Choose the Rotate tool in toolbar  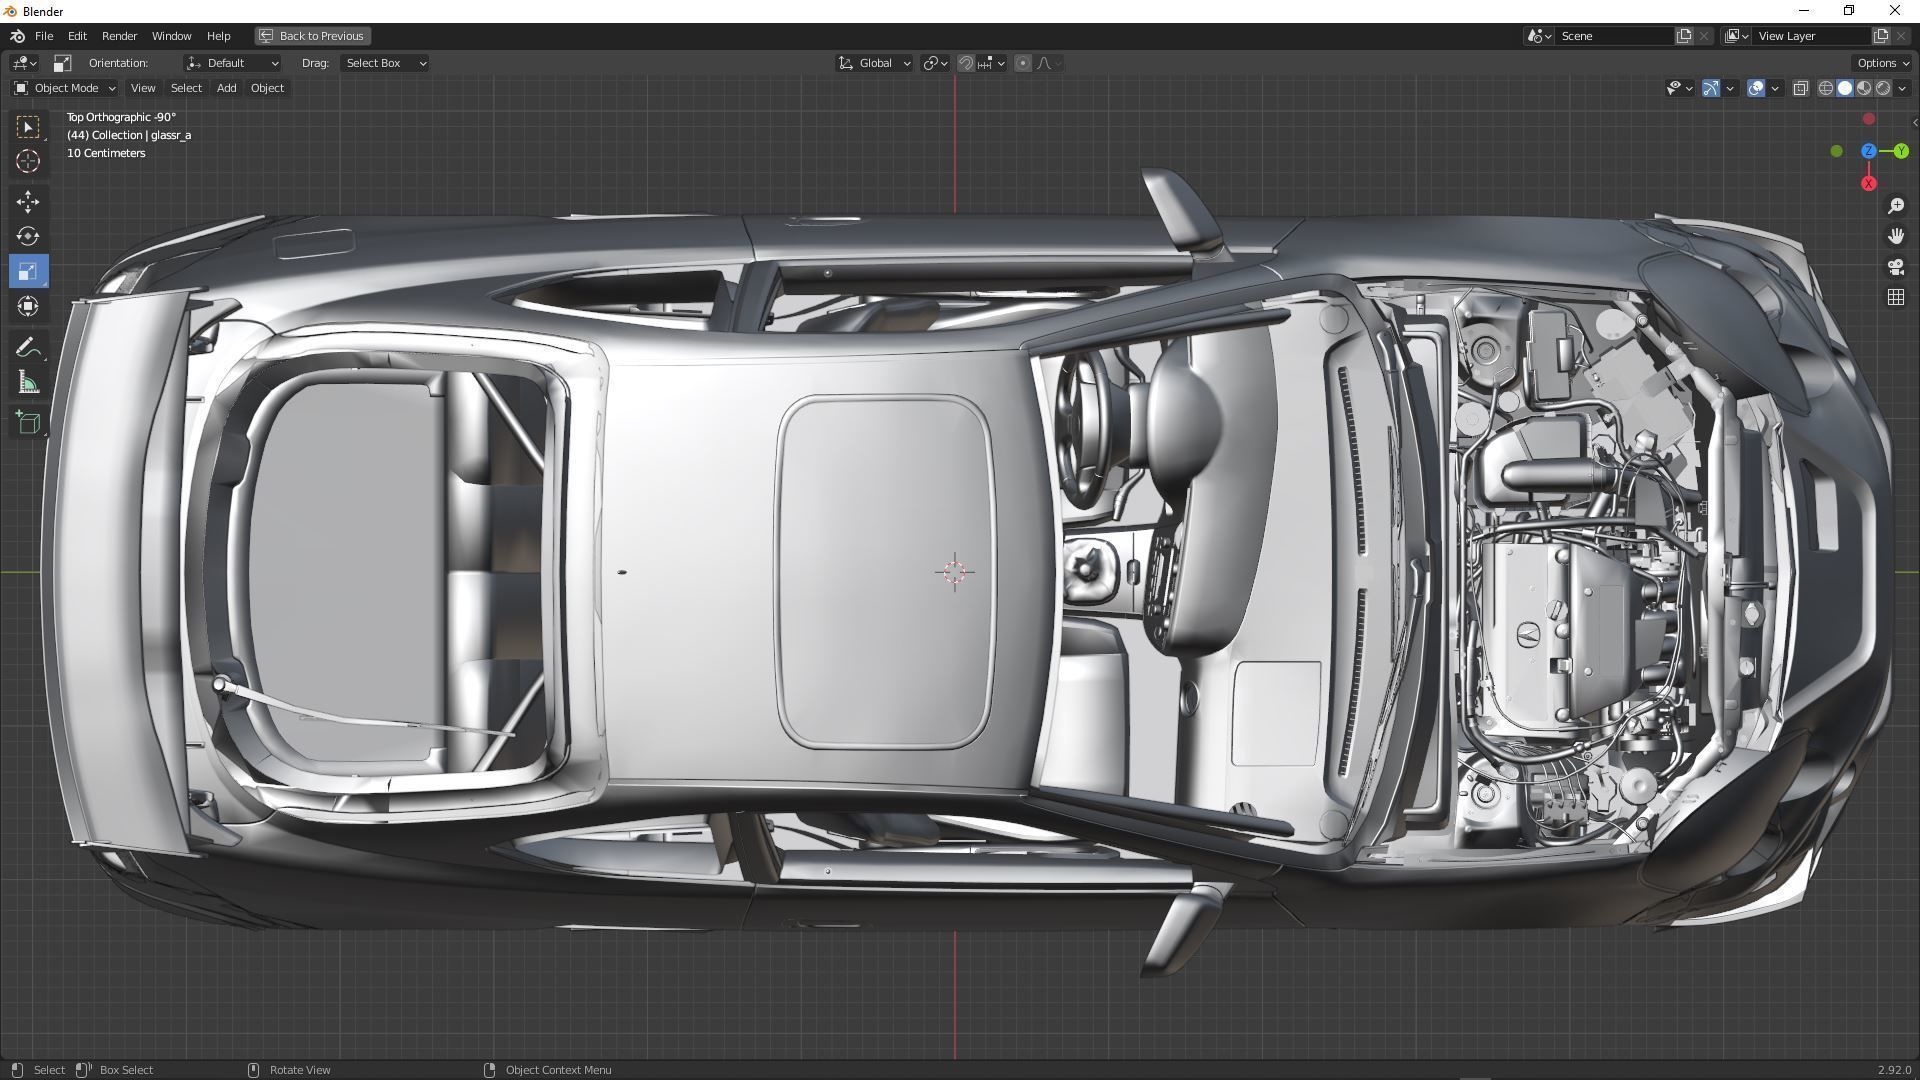tap(28, 236)
